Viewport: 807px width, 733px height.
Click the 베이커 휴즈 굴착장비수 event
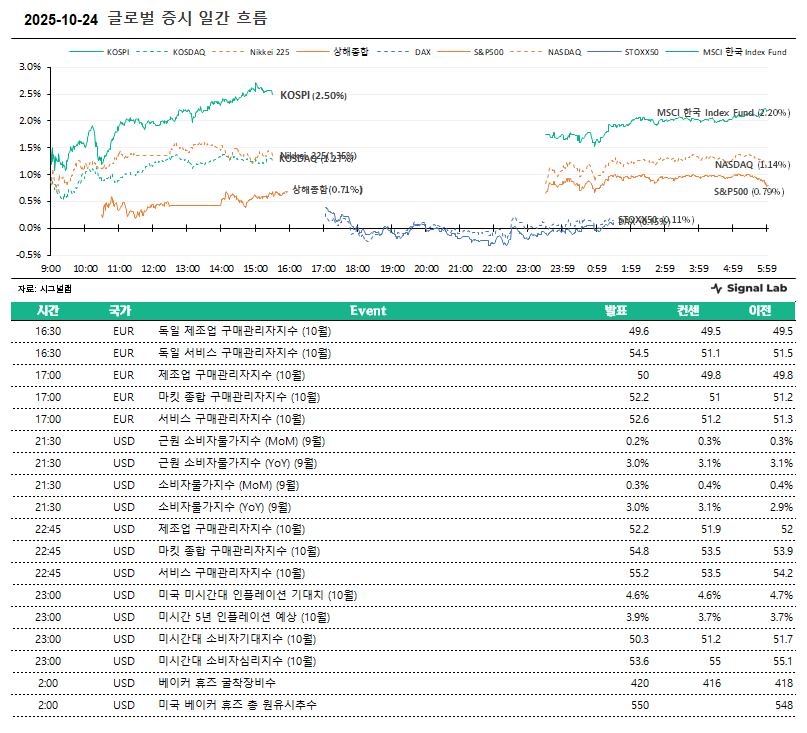[x=217, y=683]
